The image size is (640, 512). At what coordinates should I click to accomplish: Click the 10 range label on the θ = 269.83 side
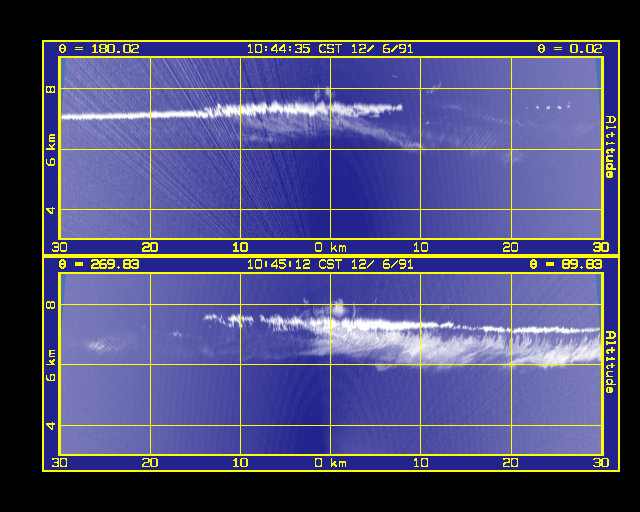click(240, 463)
